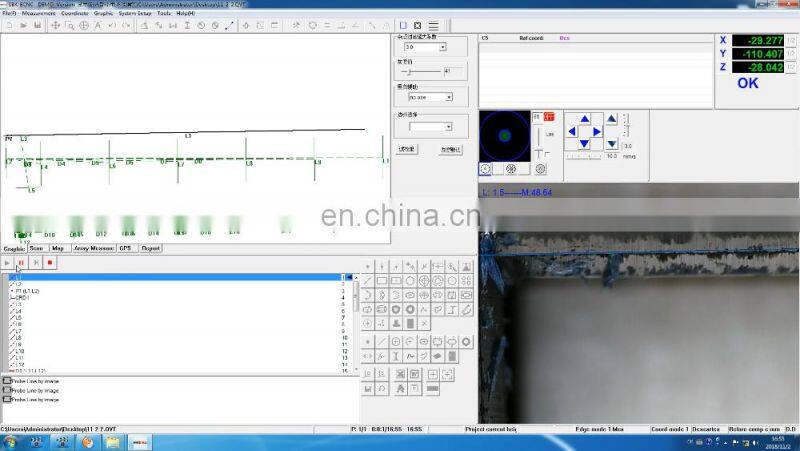Click the 1/2 toggle beside the X coordinate
800x451 pixels.
coord(789,40)
